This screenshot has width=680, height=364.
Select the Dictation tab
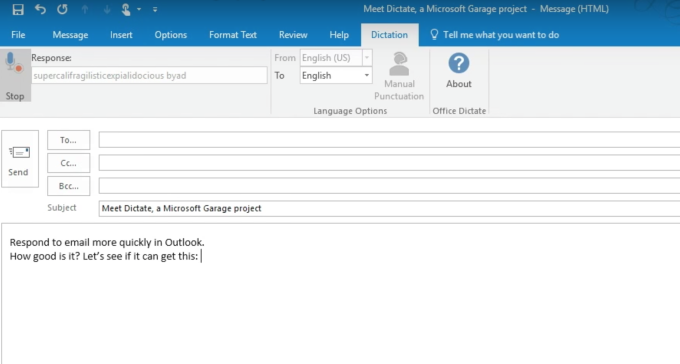tap(389, 35)
